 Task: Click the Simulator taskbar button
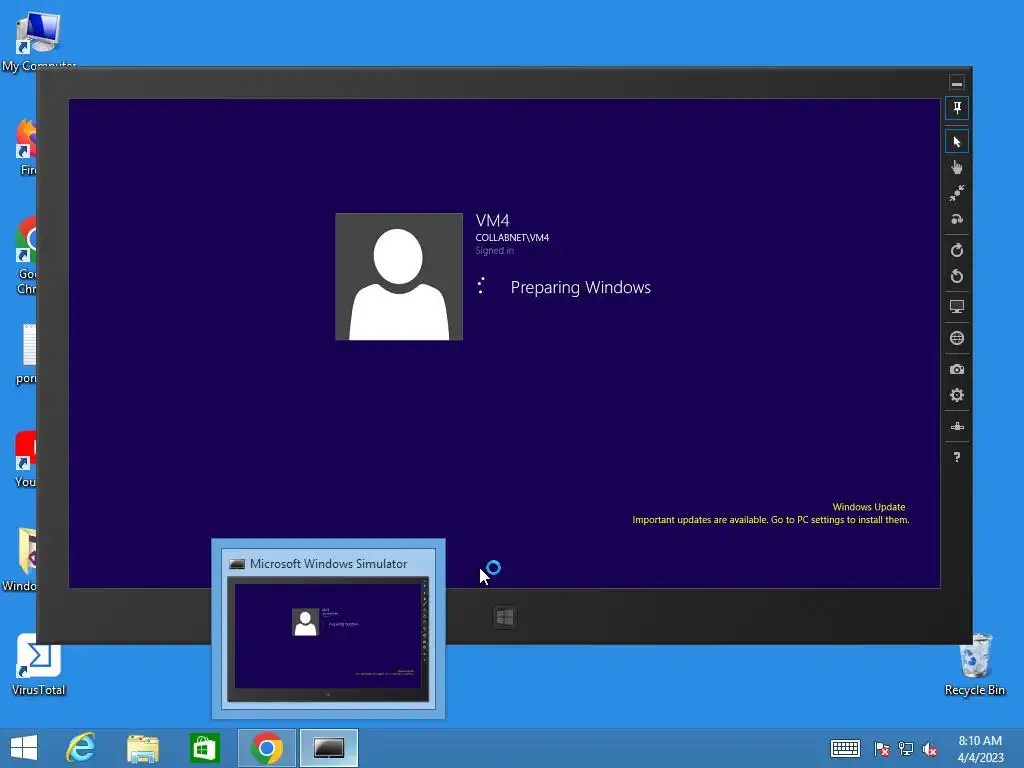(x=329, y=748)
